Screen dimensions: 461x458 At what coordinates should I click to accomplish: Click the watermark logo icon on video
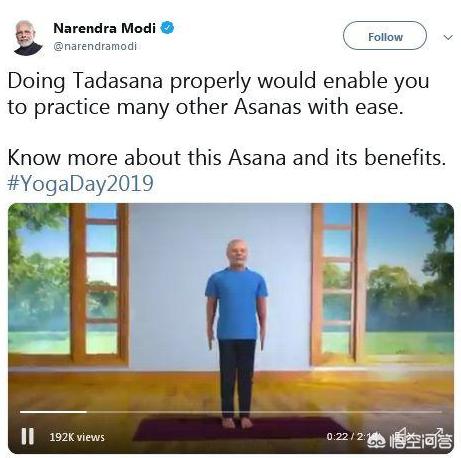click(376, 440)
